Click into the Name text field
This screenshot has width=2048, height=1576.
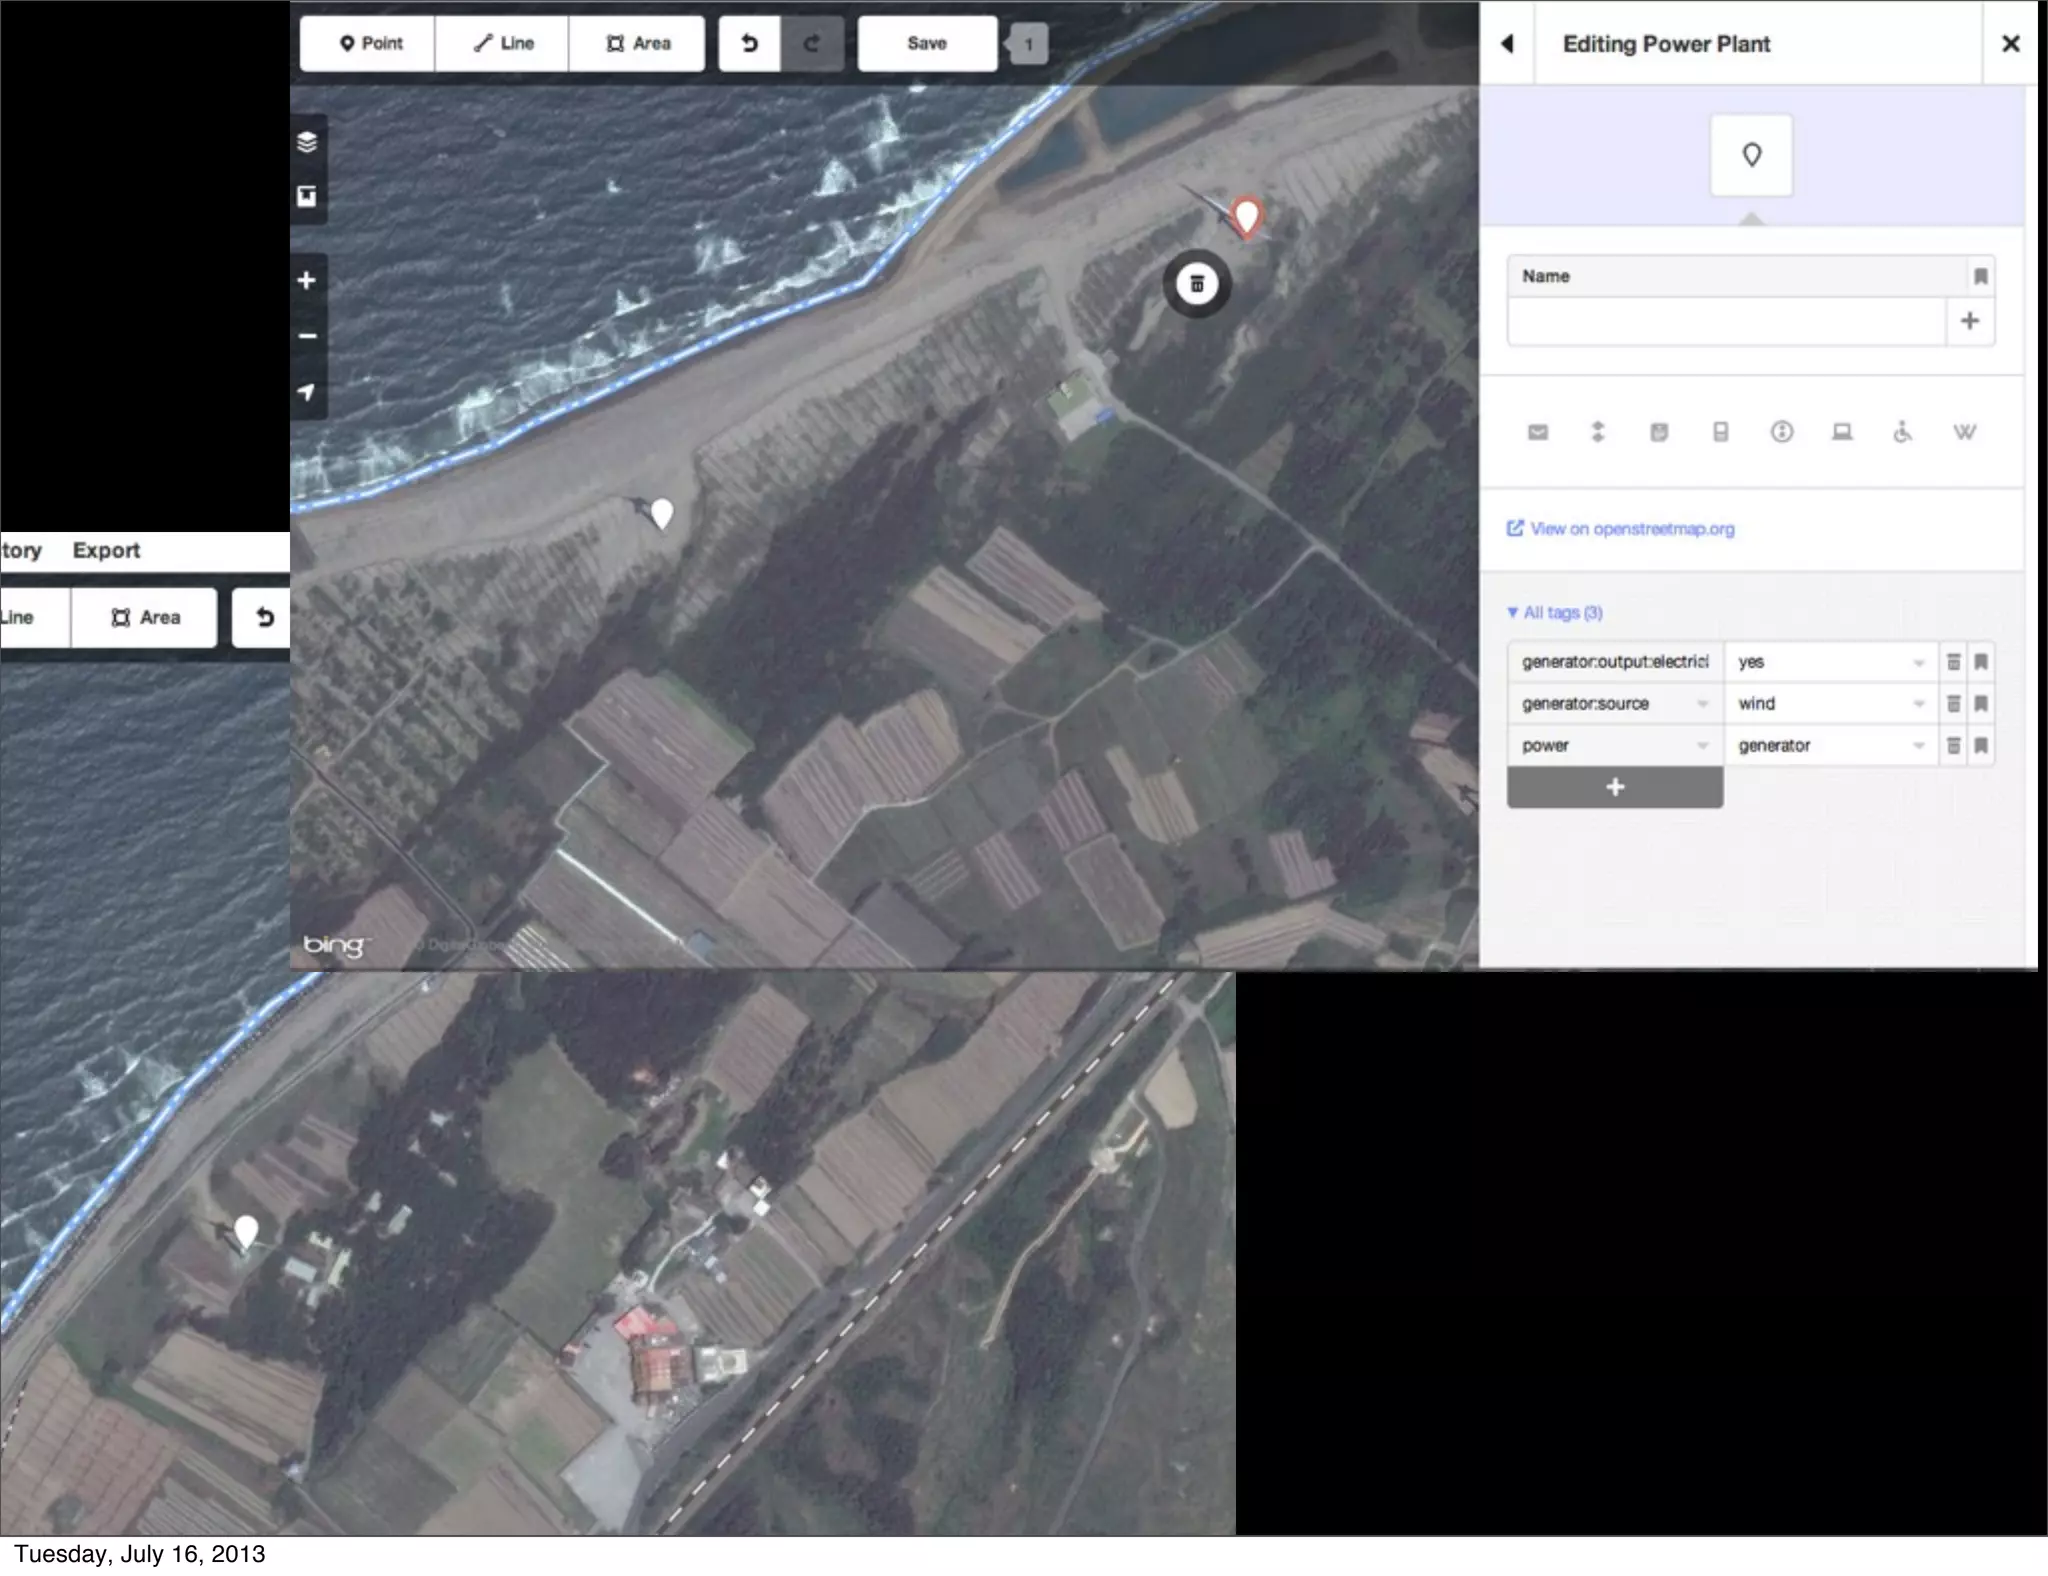coord(1725,322)
